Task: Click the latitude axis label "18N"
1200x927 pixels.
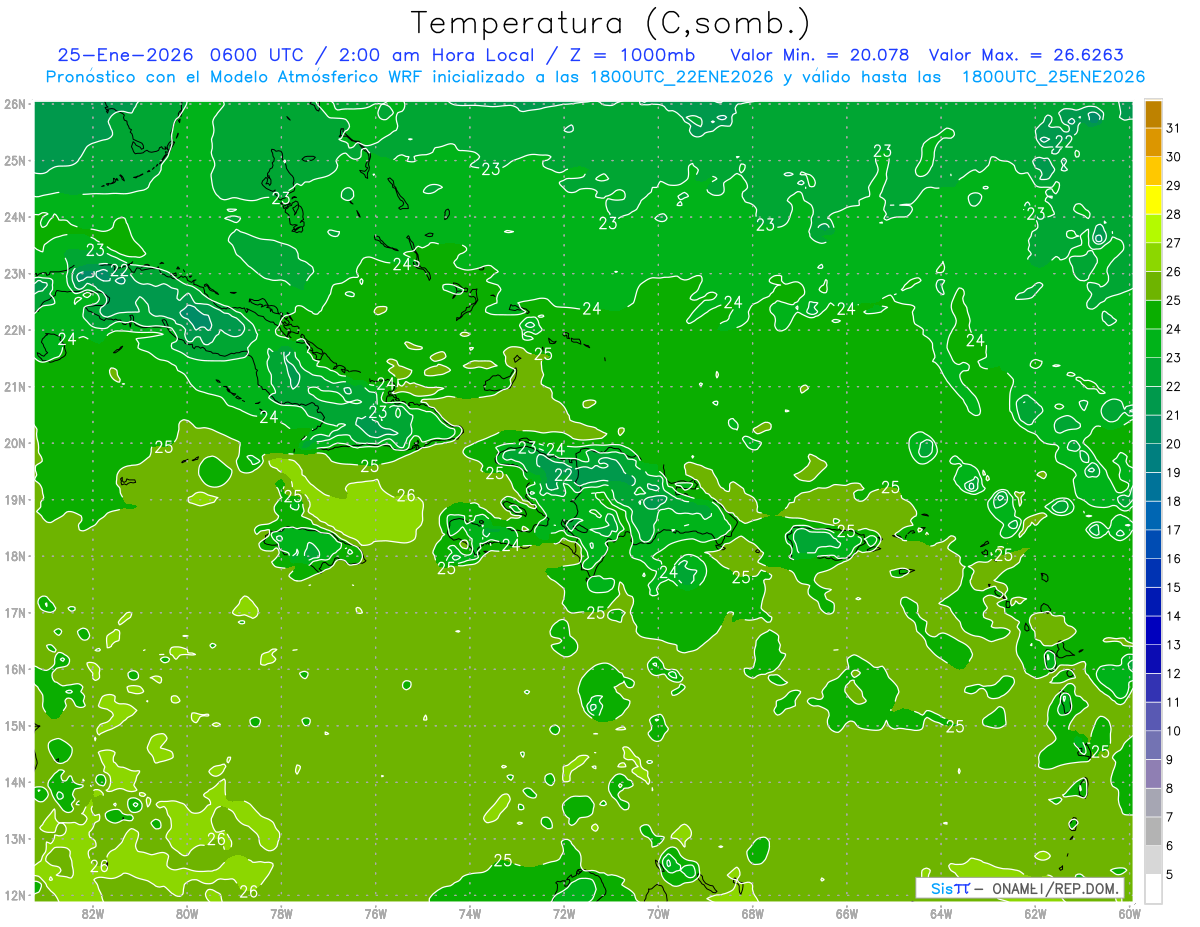Action: (15, 556)
